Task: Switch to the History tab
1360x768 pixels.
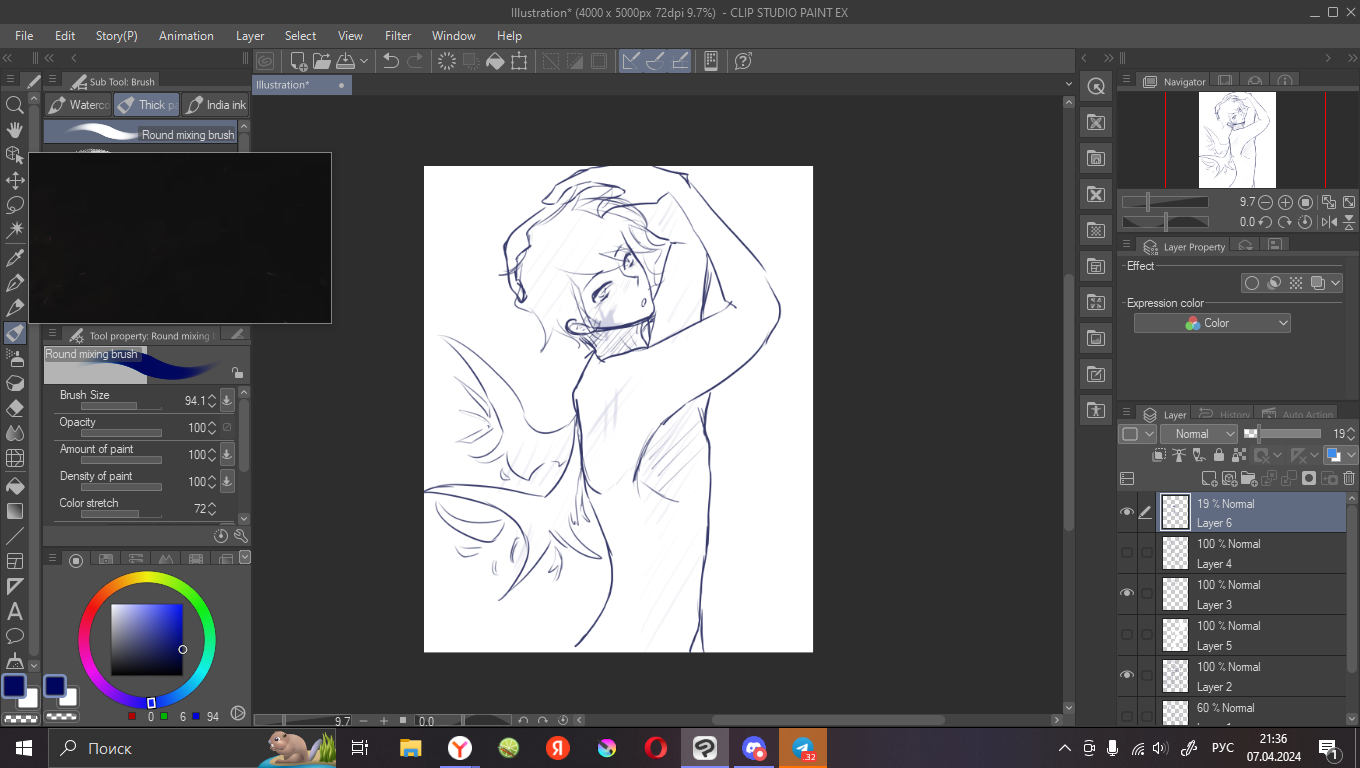Action: 1224,414
